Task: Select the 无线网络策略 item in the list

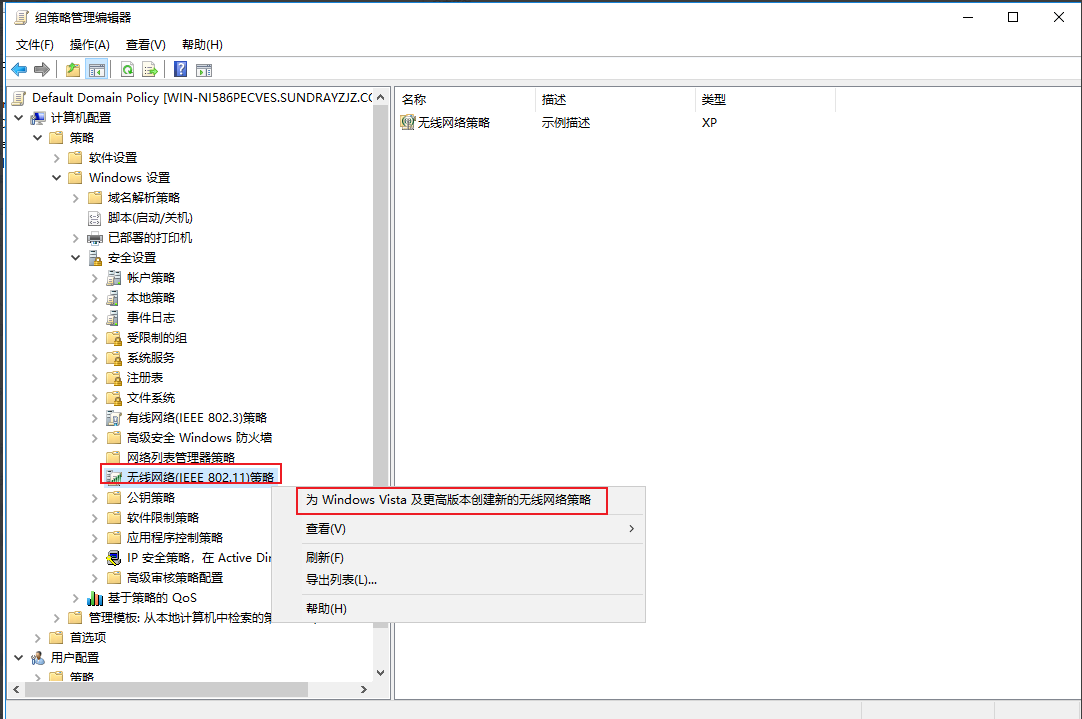Action: click(453, 122)
